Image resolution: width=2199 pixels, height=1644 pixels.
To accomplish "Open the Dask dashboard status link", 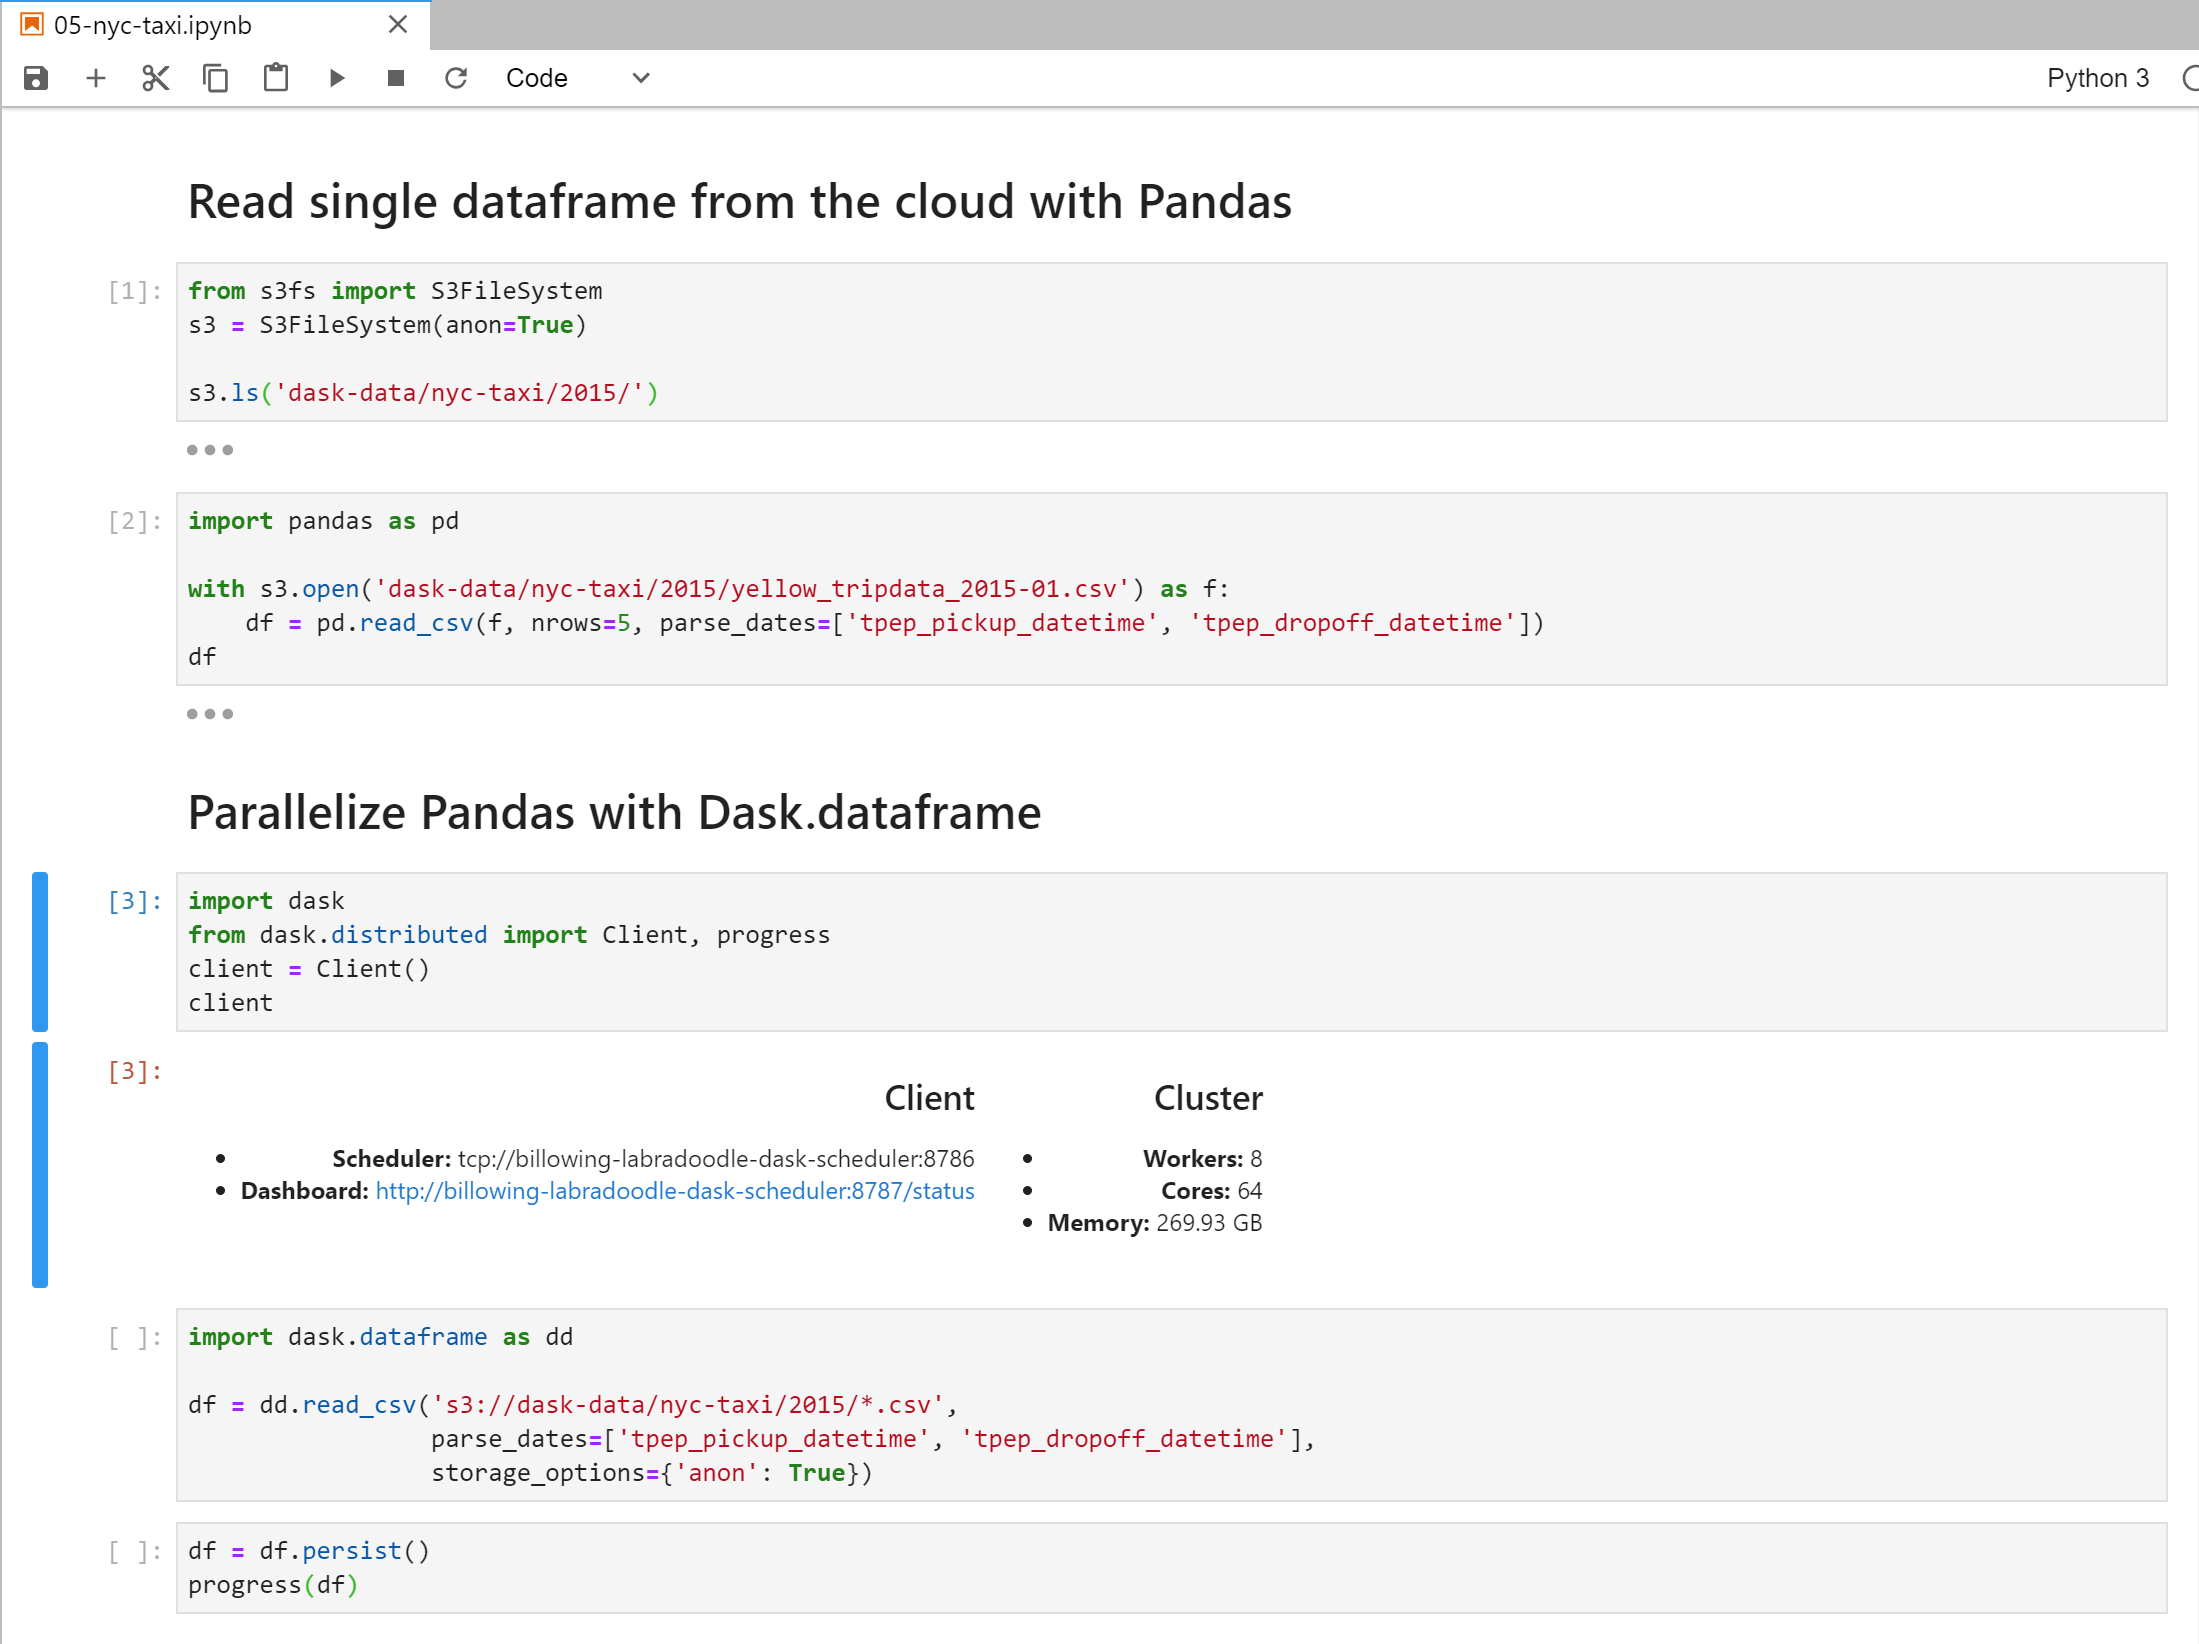I will pyautogui.click(x=674, y=1191).
